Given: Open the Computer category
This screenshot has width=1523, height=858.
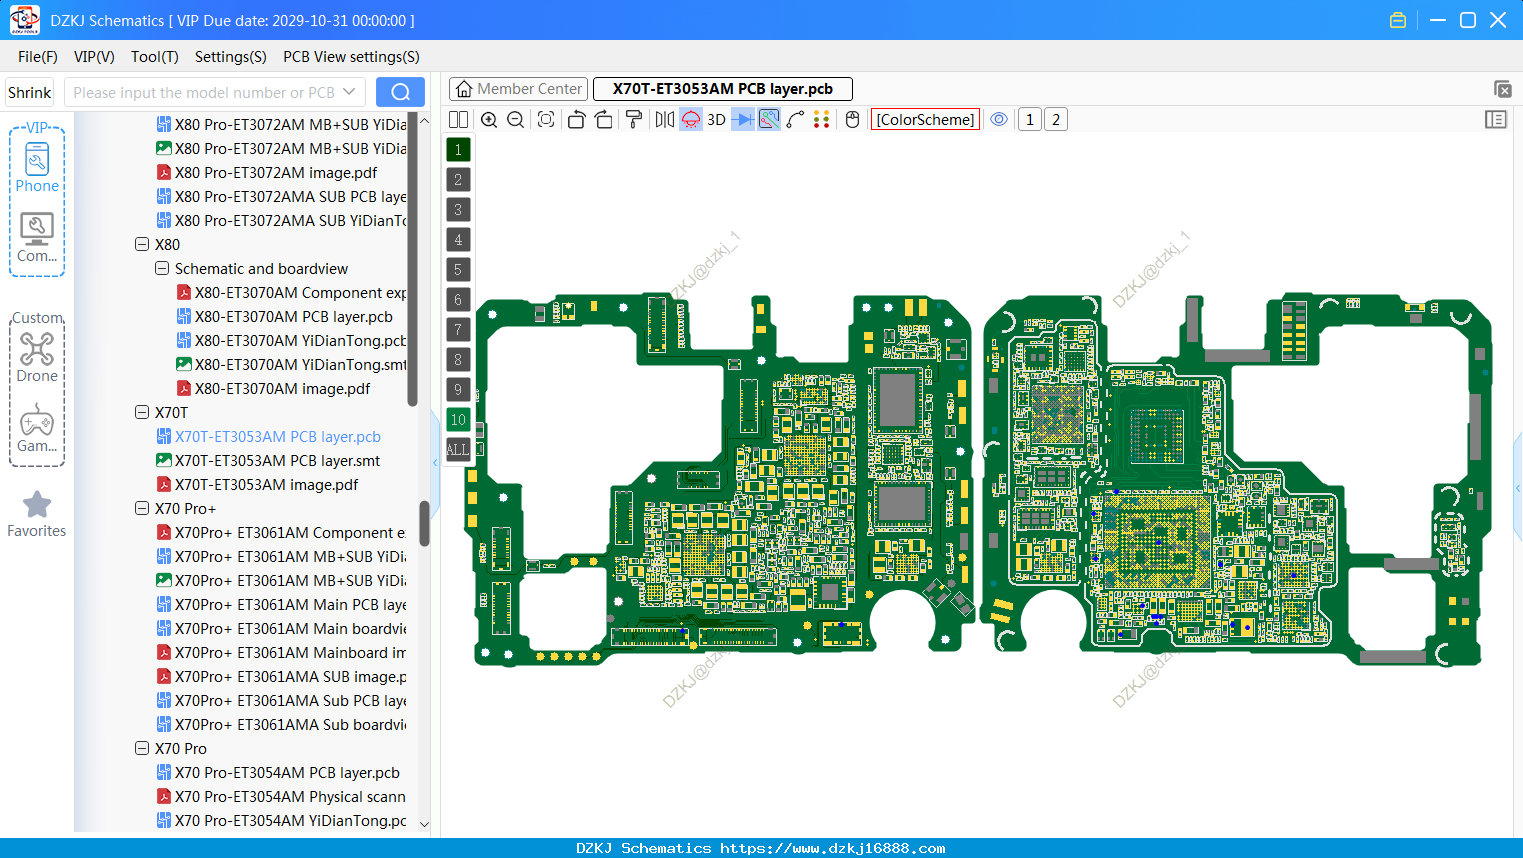Looking at the screenshot, I should pyautogui.click(x=37, y=238).
